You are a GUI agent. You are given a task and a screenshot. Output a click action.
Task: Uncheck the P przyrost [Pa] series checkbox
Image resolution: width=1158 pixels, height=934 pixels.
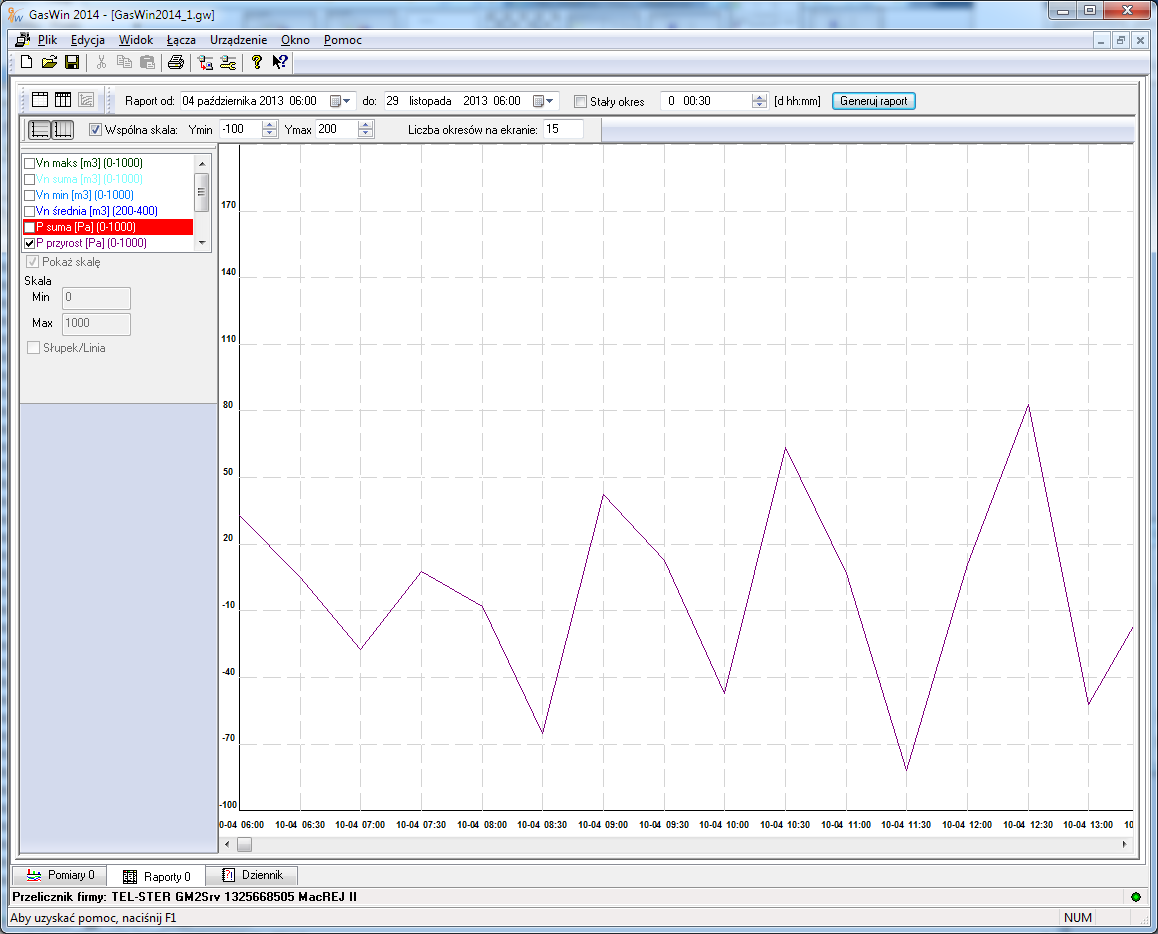point(30,244)
